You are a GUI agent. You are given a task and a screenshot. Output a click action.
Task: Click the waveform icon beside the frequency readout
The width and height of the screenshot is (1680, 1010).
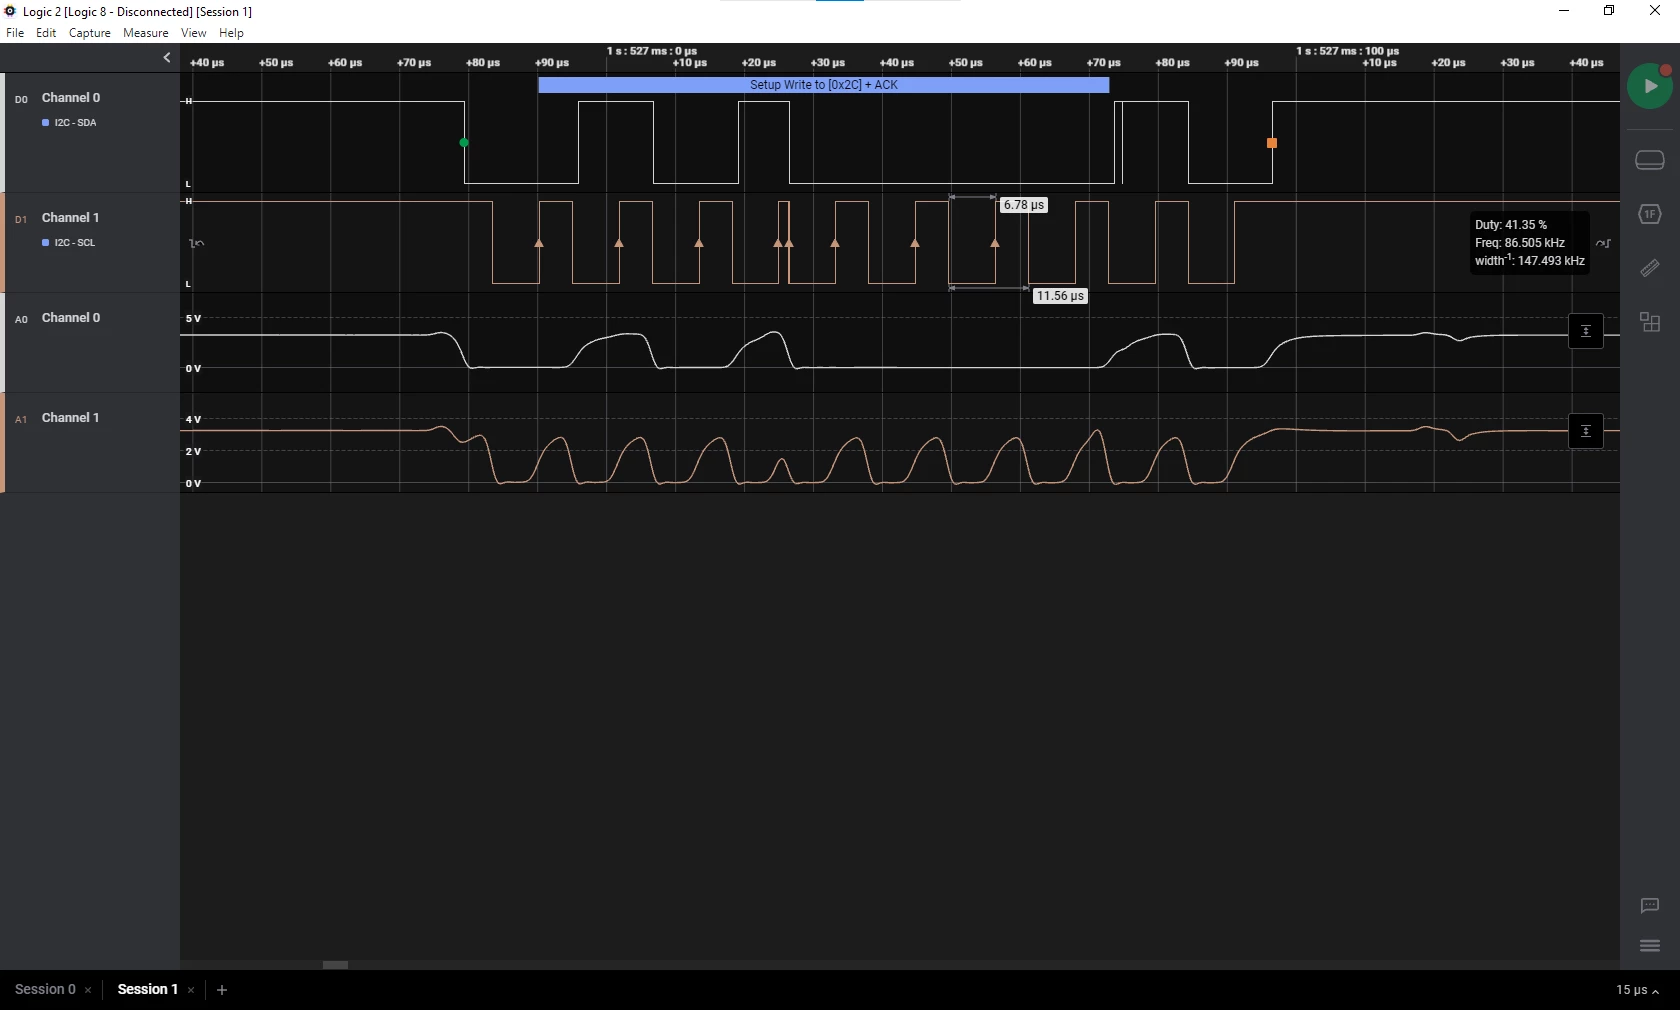tap(1604, 243)
